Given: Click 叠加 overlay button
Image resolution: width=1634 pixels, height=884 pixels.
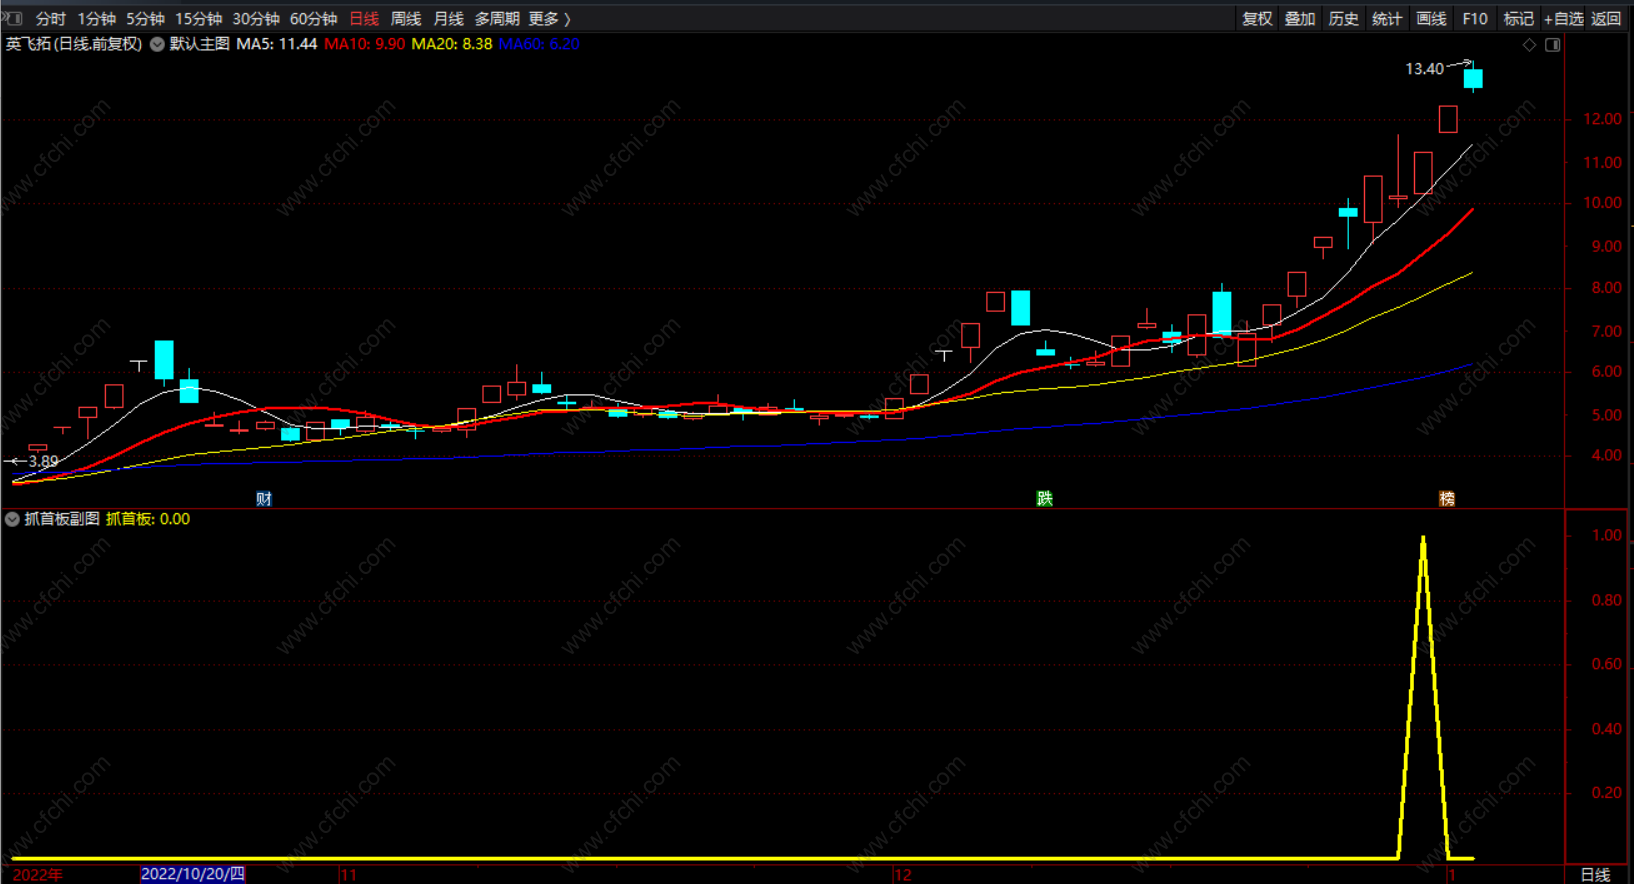Looking at the screenshot, I should tap(1300, 19).
